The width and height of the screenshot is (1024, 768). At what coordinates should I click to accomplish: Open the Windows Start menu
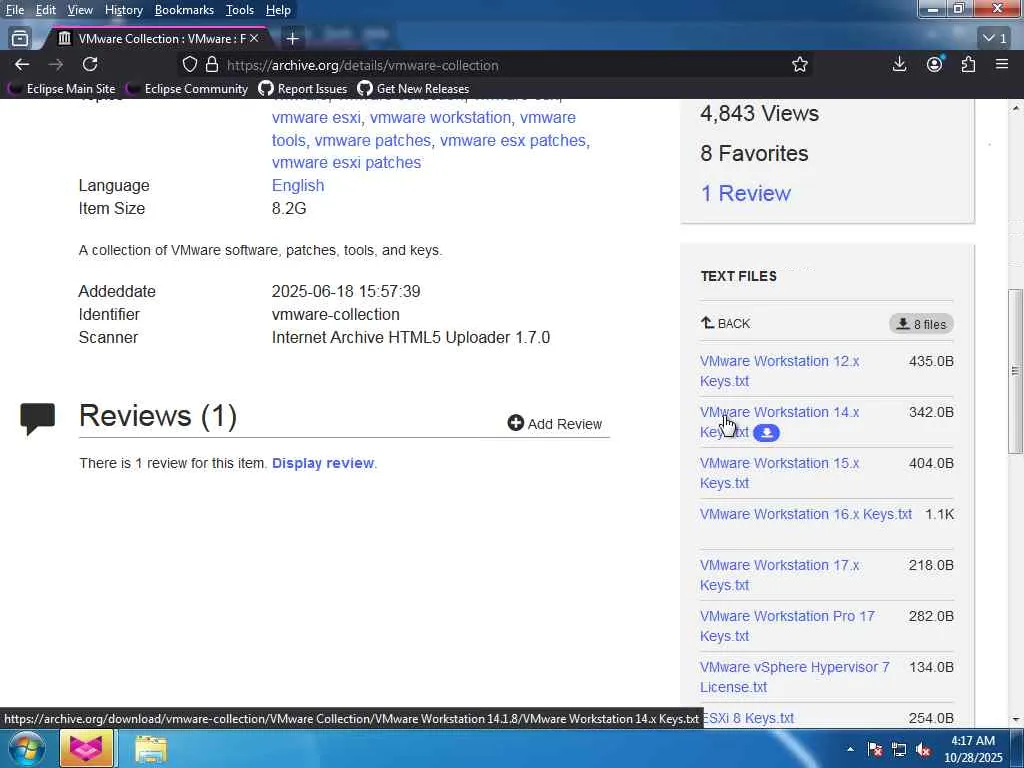pos(26,749)
